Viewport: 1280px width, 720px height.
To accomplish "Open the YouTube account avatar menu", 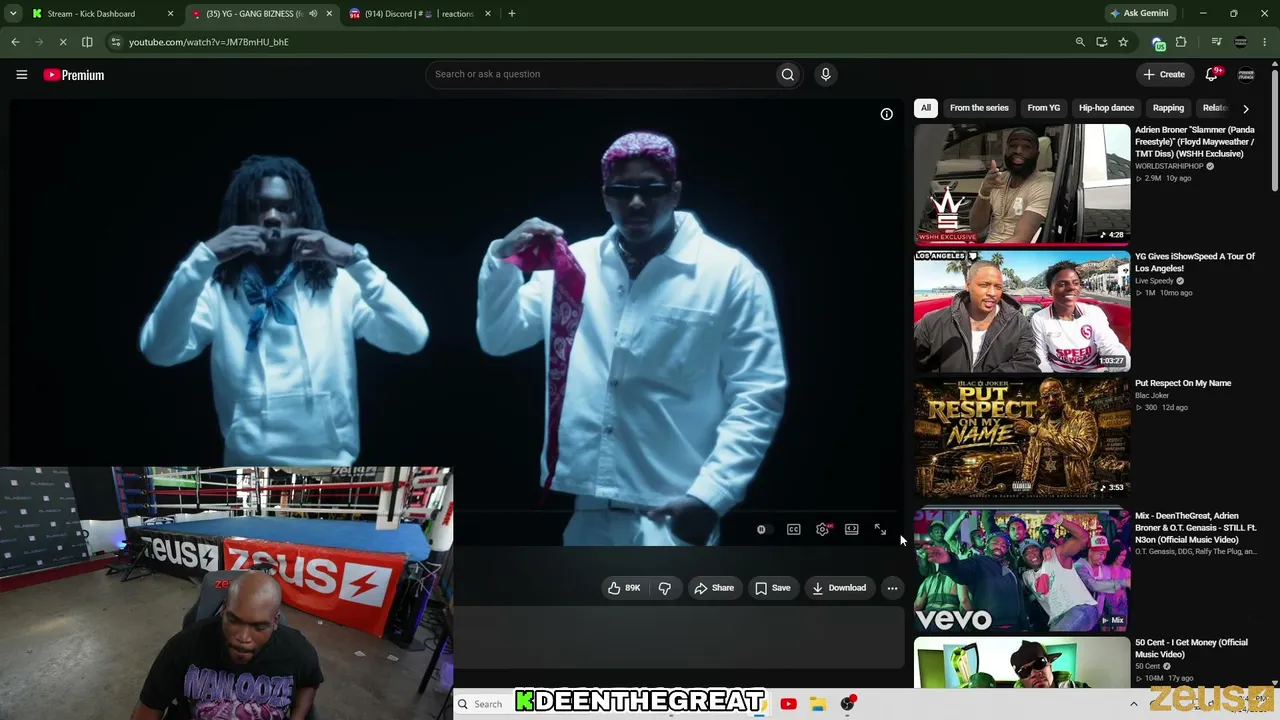I will (x=1246, y=74).
